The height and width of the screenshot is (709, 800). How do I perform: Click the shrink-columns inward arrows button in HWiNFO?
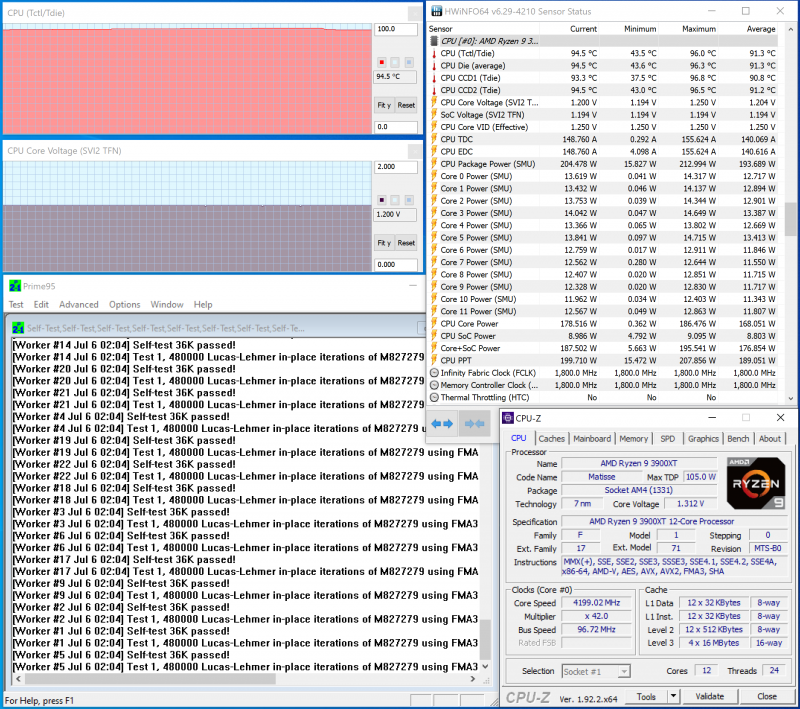tap(474, 423)
